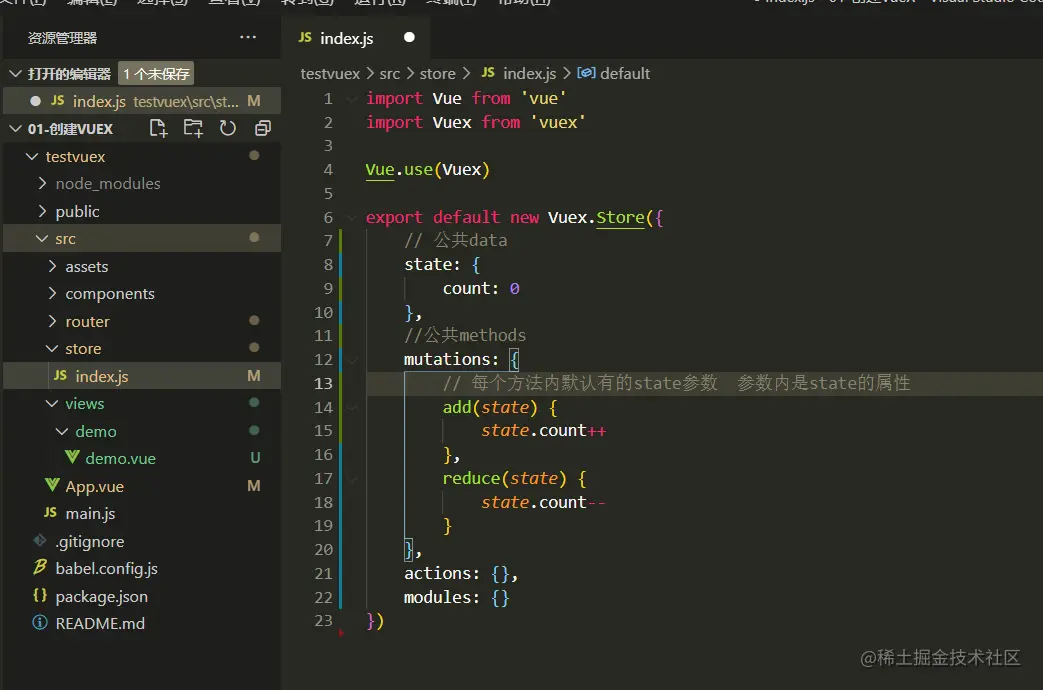Click the default symbol breadcrumb
Screen dimensions: 1043x690
click(x=625, y=73)
